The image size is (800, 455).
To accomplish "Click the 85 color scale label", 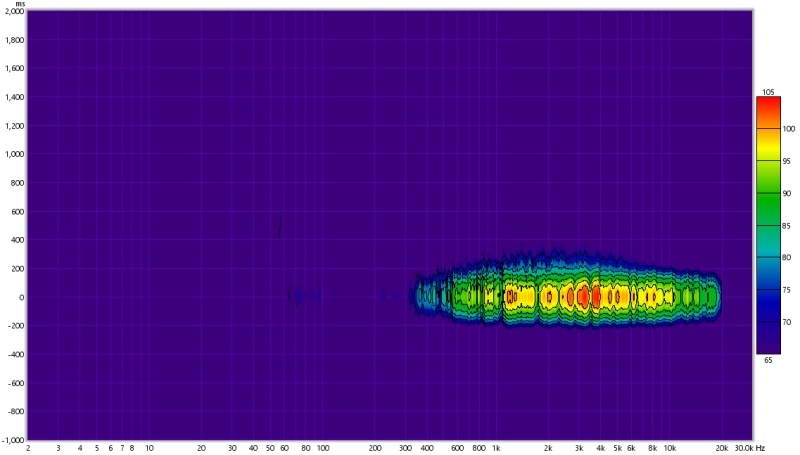I will pyautogui.click(x=786, y=225).
